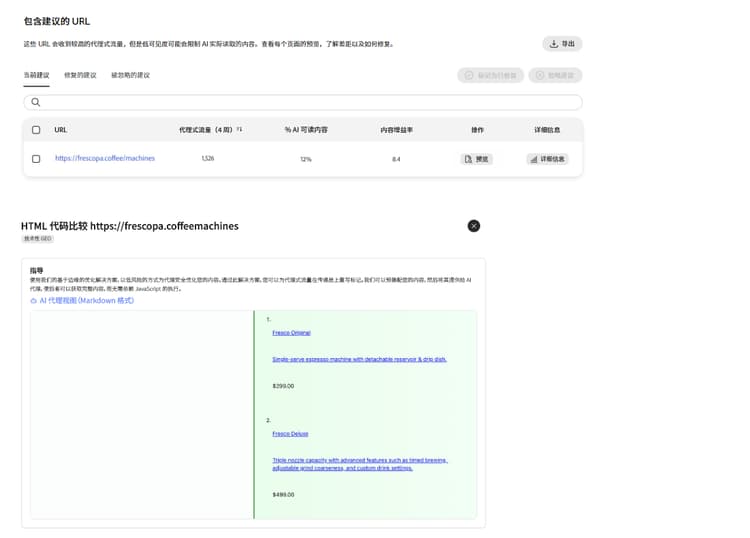Switch to the 当前建议 tab
Image resolution: width=750 pixels, height=538 pixels.
point(36,75)
